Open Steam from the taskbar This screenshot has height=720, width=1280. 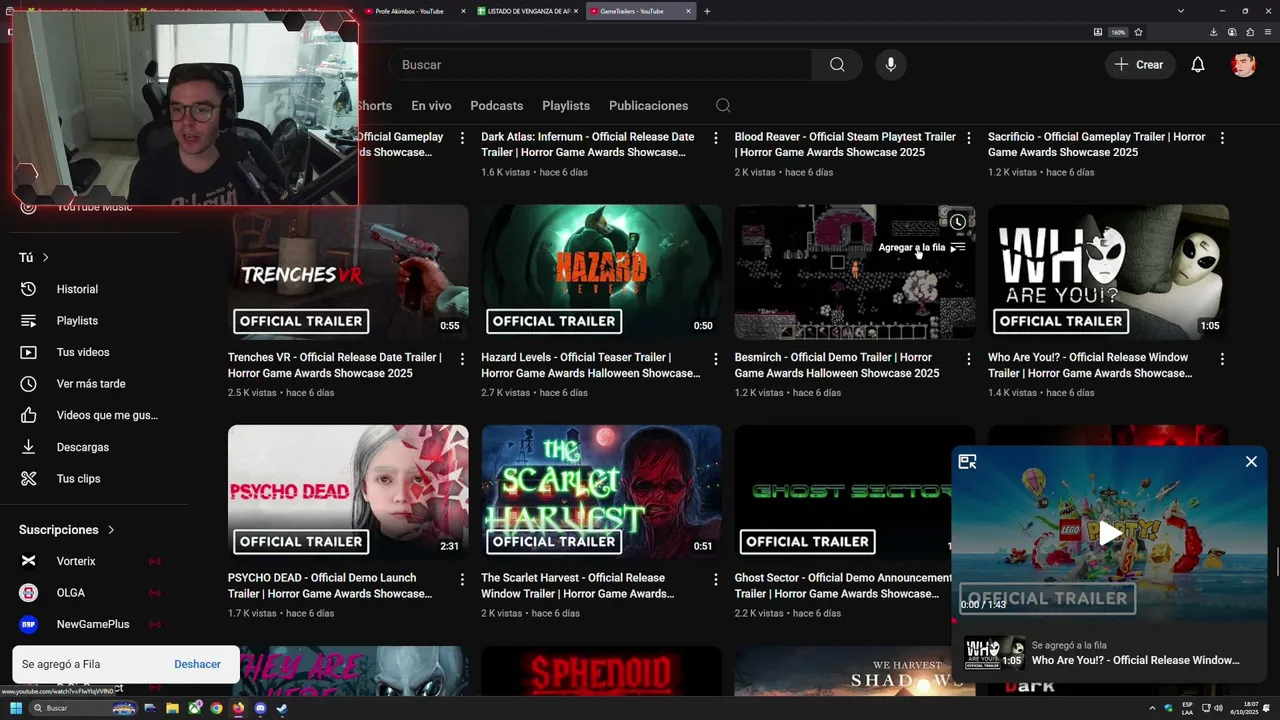point(282,708)
